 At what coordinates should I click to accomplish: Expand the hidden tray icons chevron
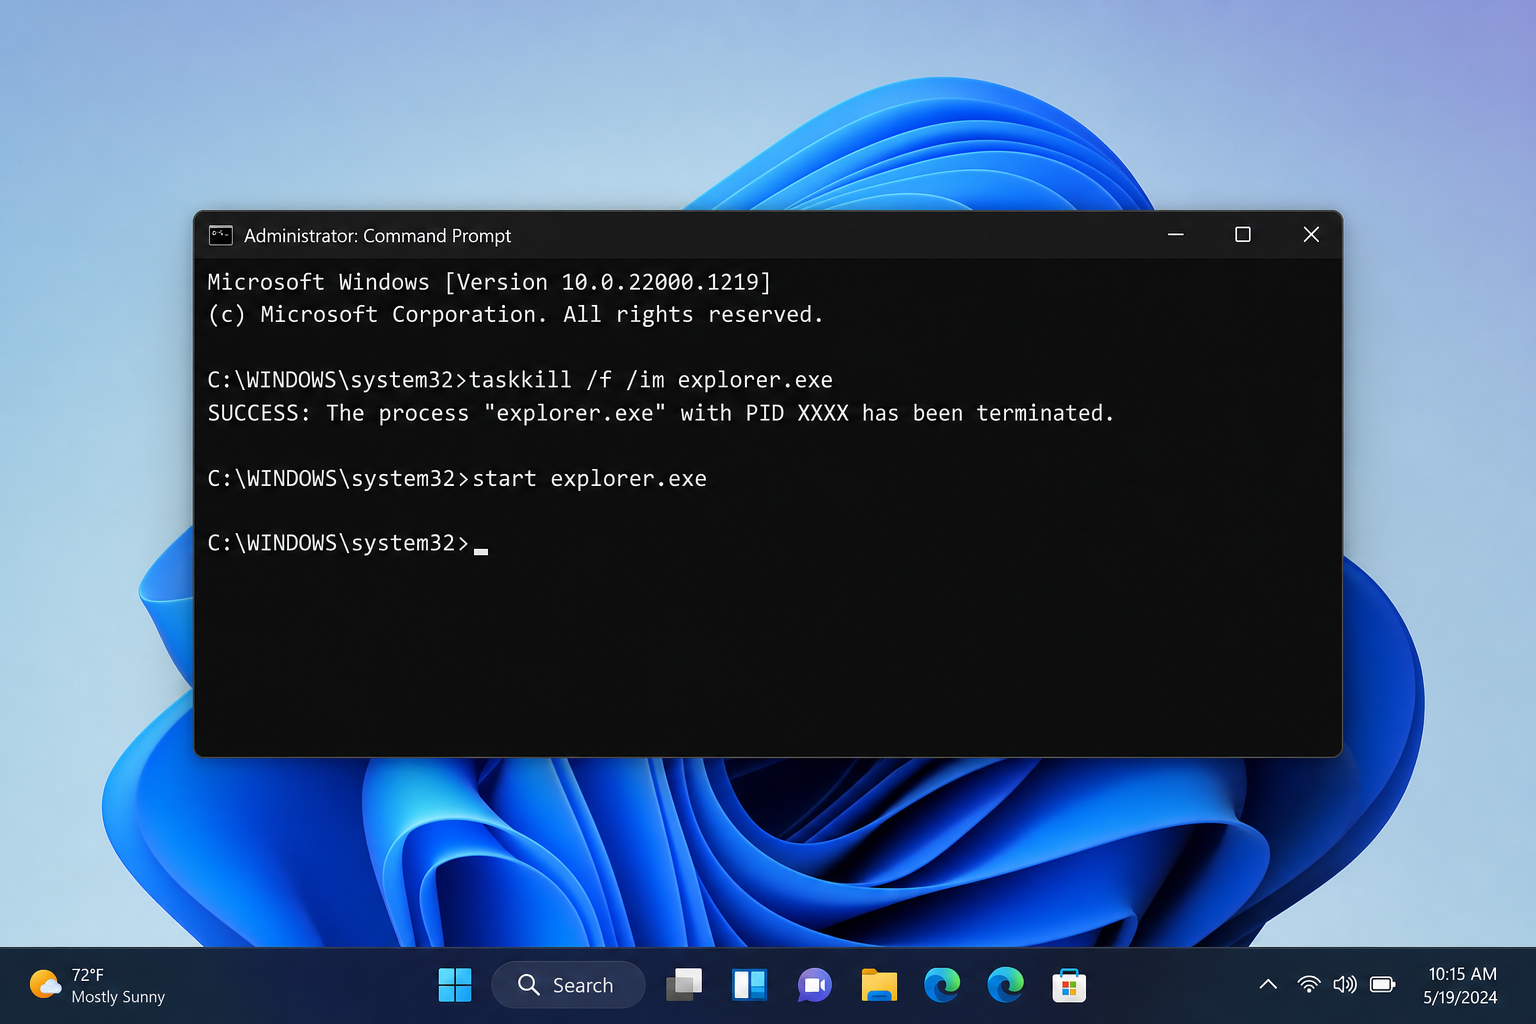[x=1268, y=985]
